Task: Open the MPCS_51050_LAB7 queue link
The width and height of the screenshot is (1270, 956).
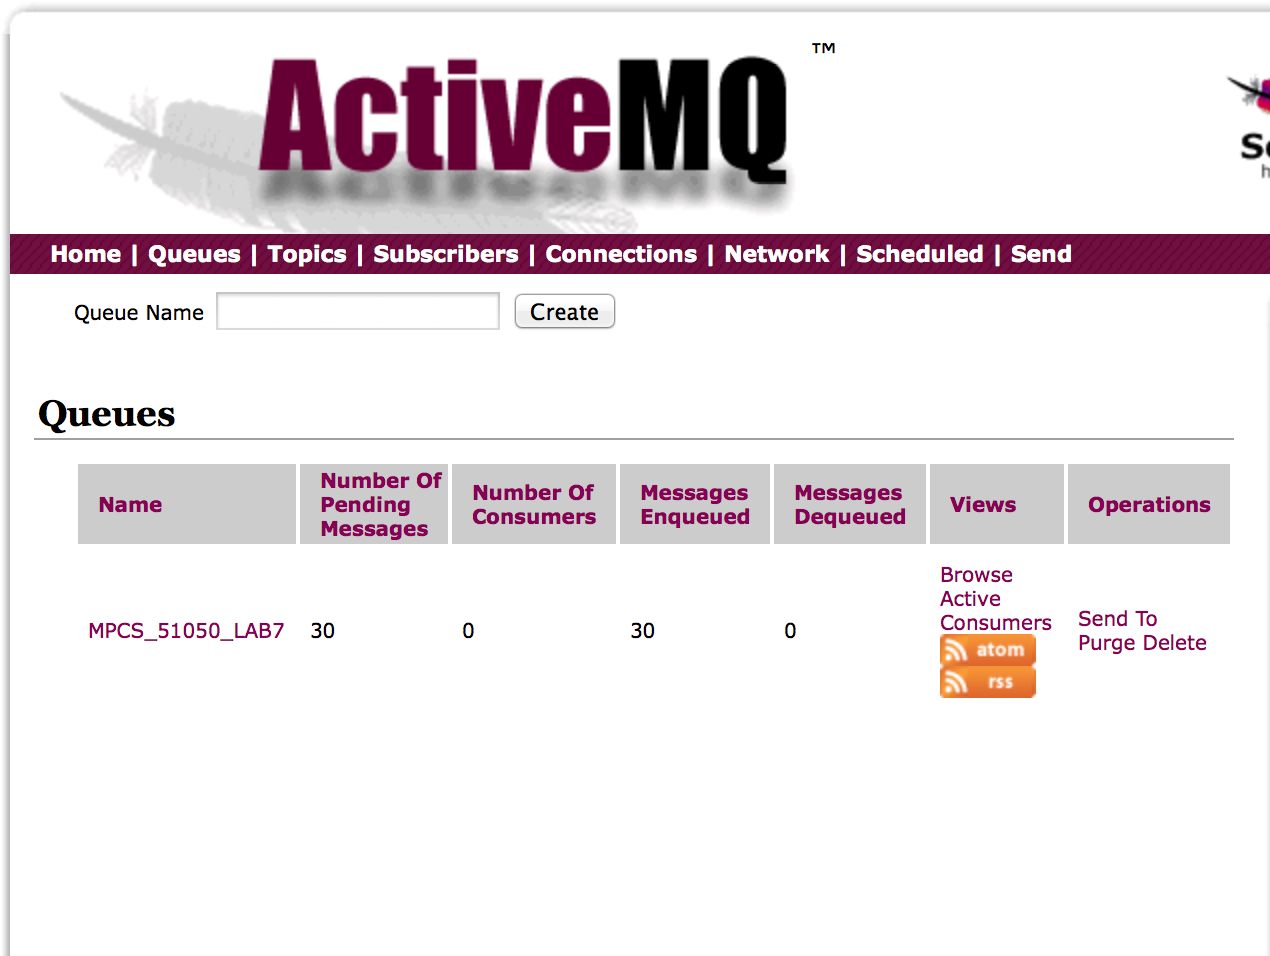Action: point(186,631)
